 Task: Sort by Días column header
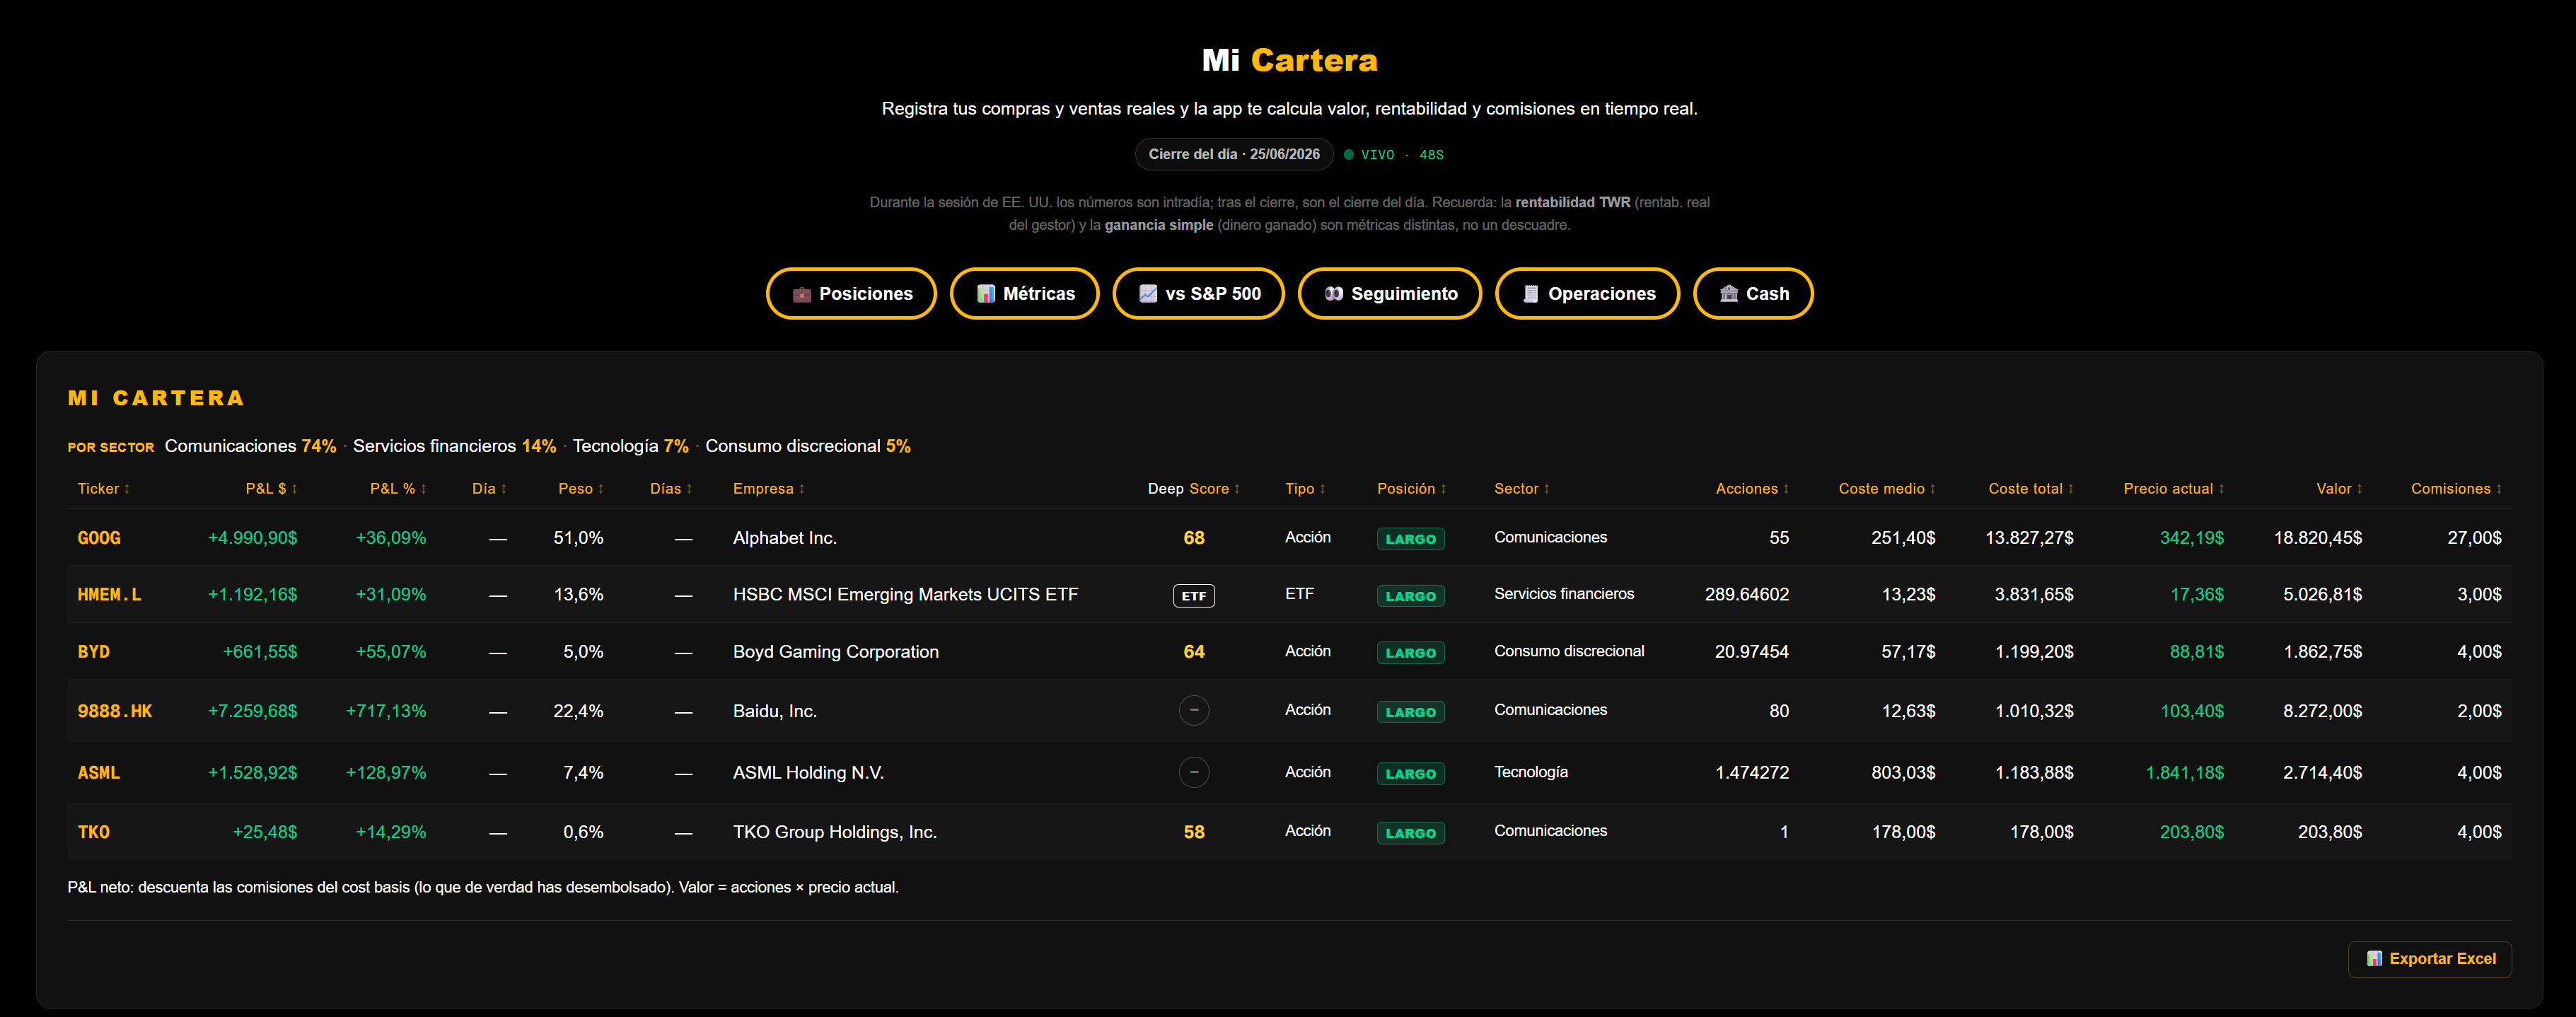coord(671,488)
